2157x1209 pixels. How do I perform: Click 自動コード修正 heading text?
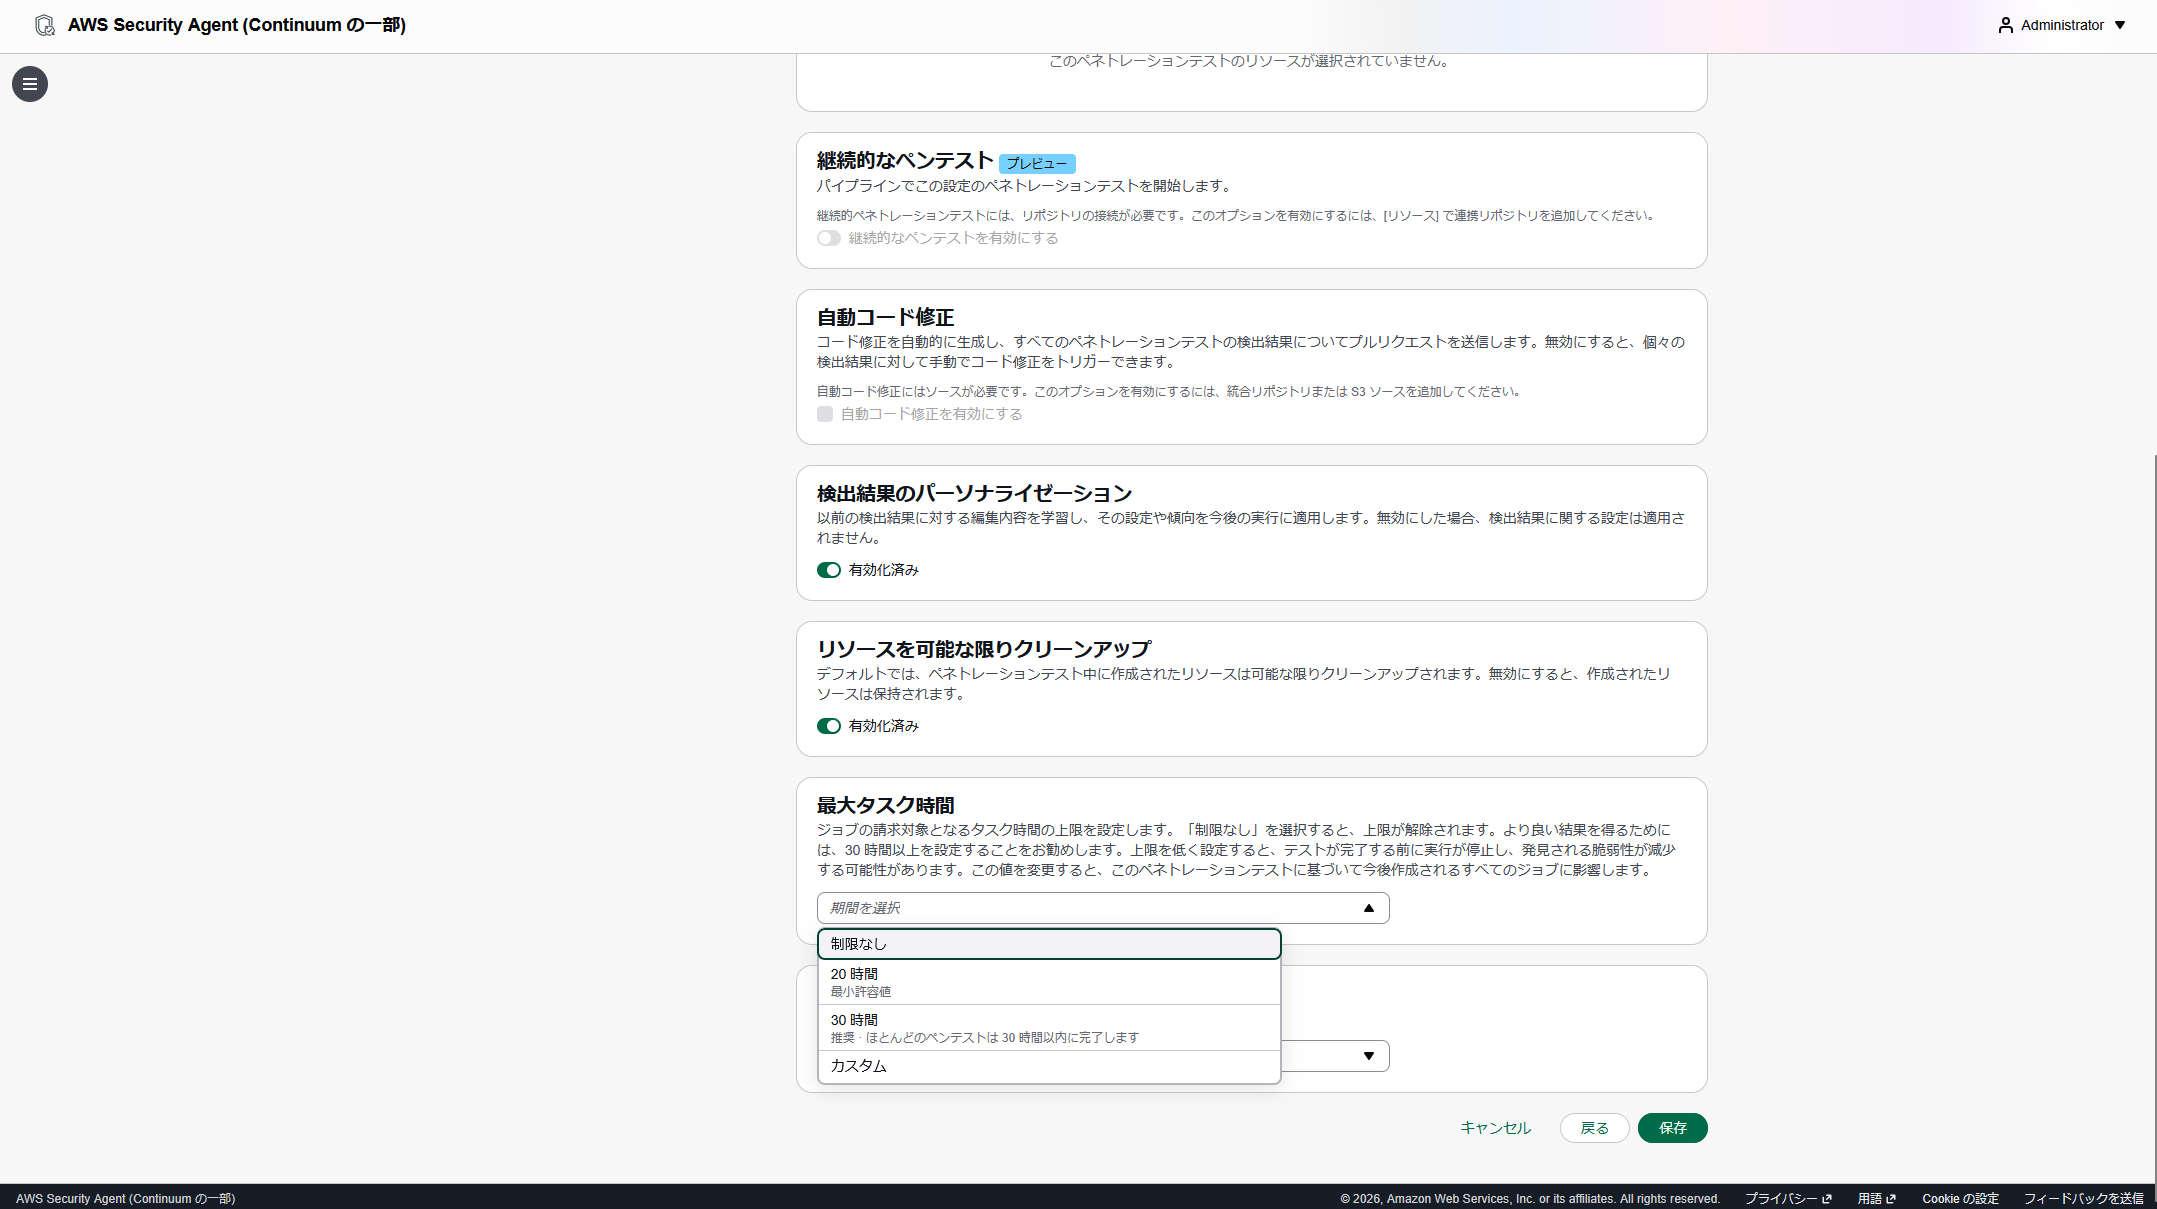point(885,317)
